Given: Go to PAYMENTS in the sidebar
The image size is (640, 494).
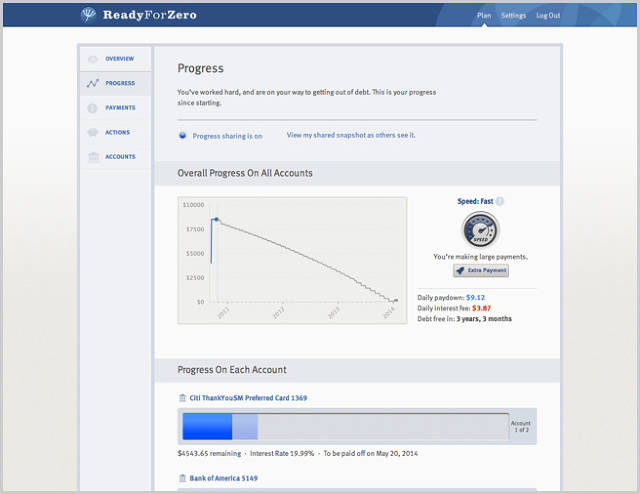Looking at the screenshot, I should pos(120,108).
